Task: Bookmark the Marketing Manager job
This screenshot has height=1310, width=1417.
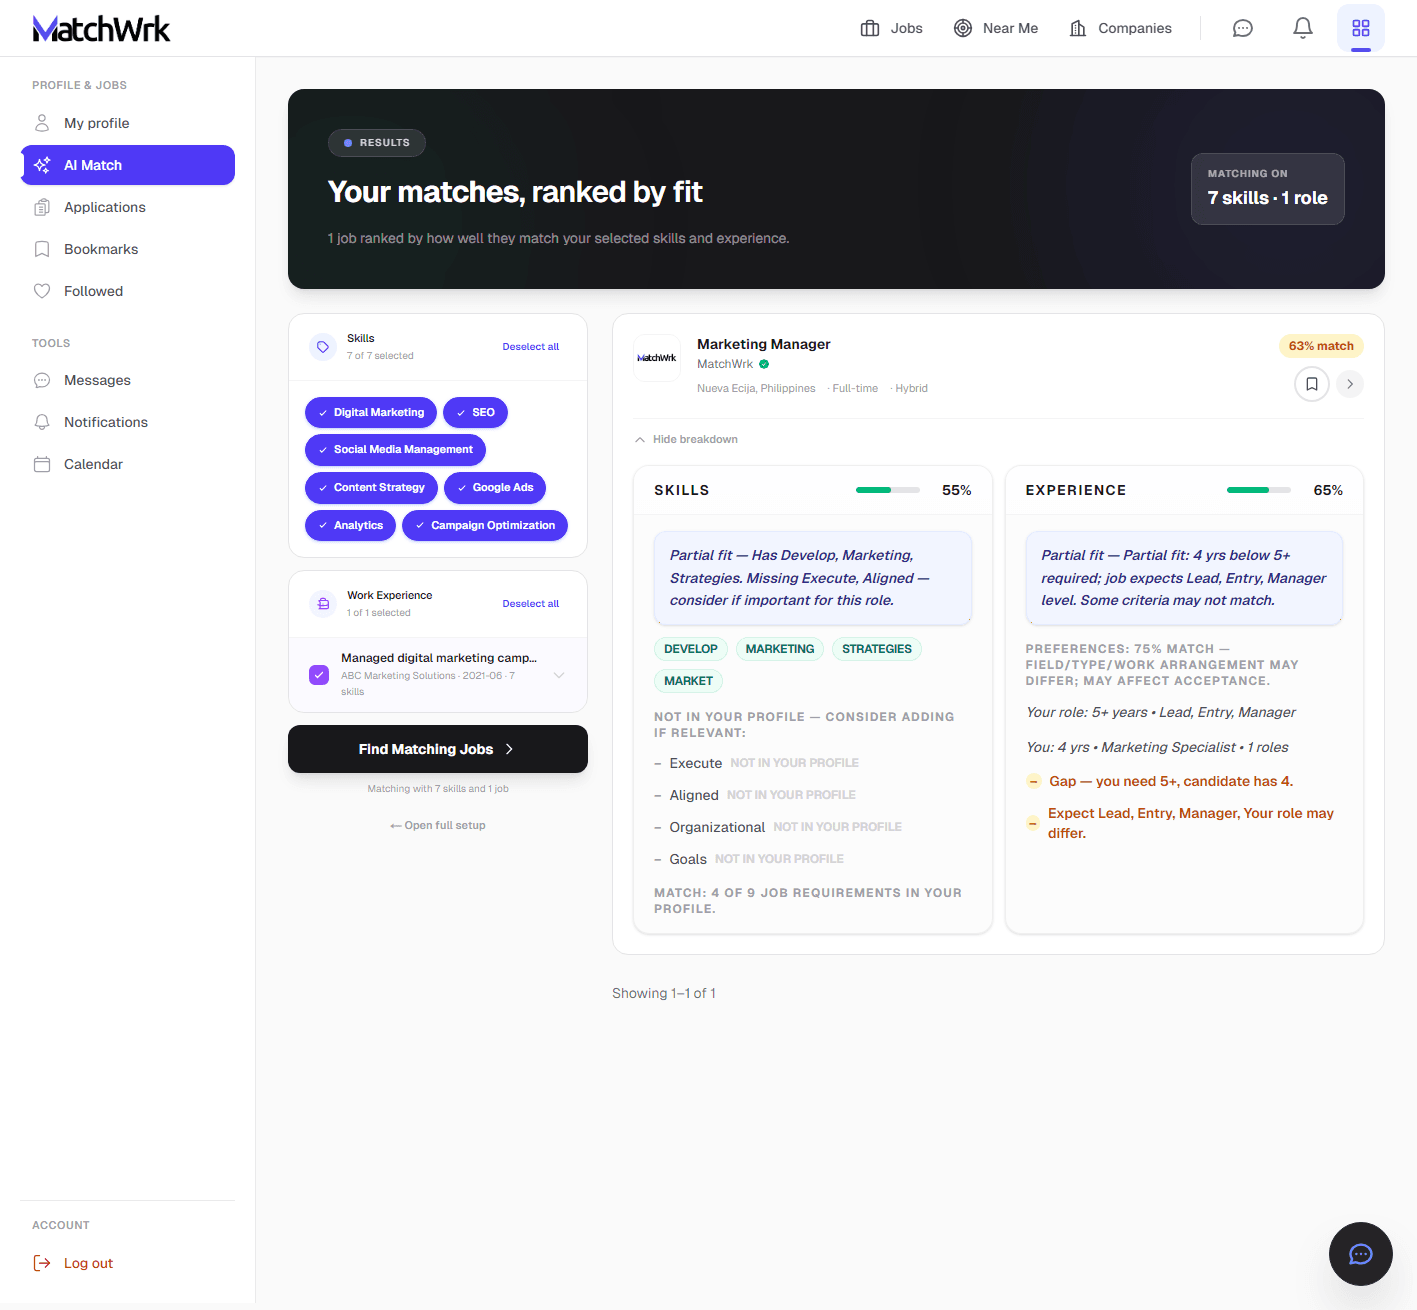Action: [x=1311, y=384]
